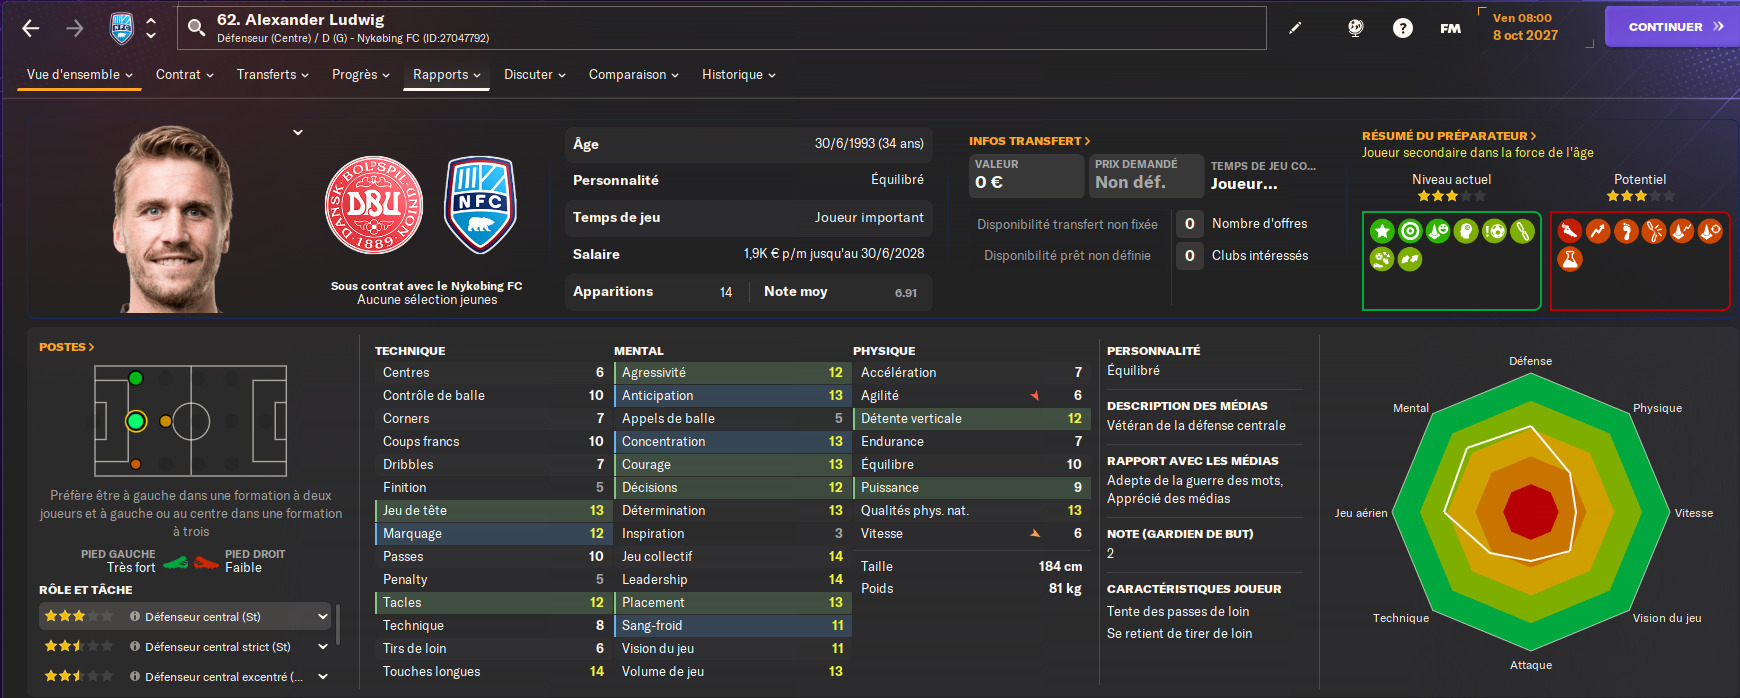
Task: Open the Rapports tab
Action: point(447,75)
